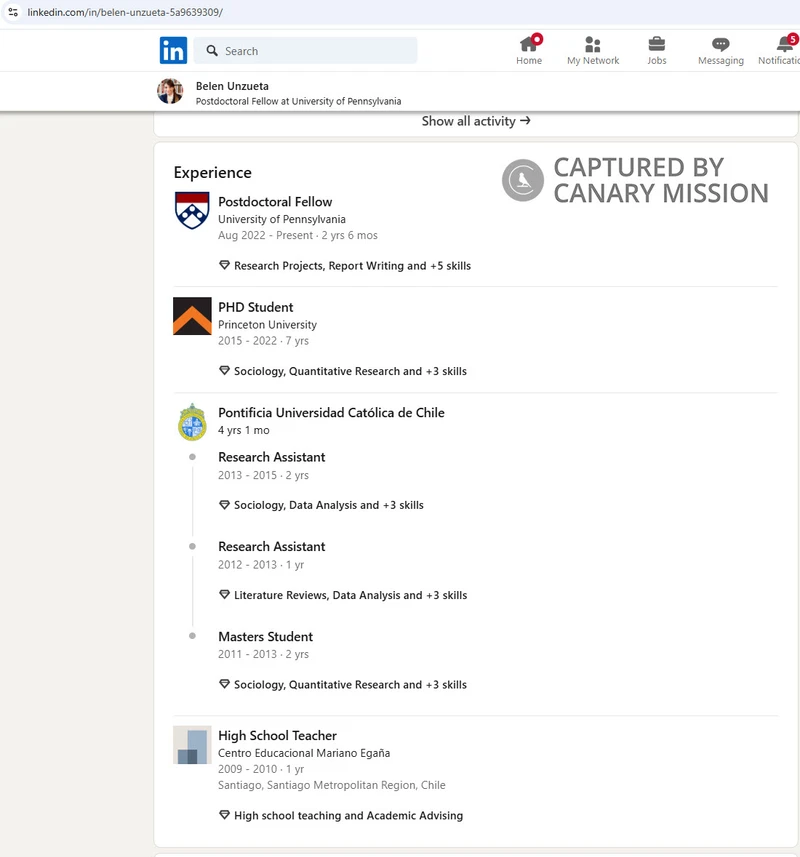Click Santiago, Santiago Metropolitan Region, Chile location
This screenshot has height=857, width=800.
pyautogui.click(x=332, y=785)
